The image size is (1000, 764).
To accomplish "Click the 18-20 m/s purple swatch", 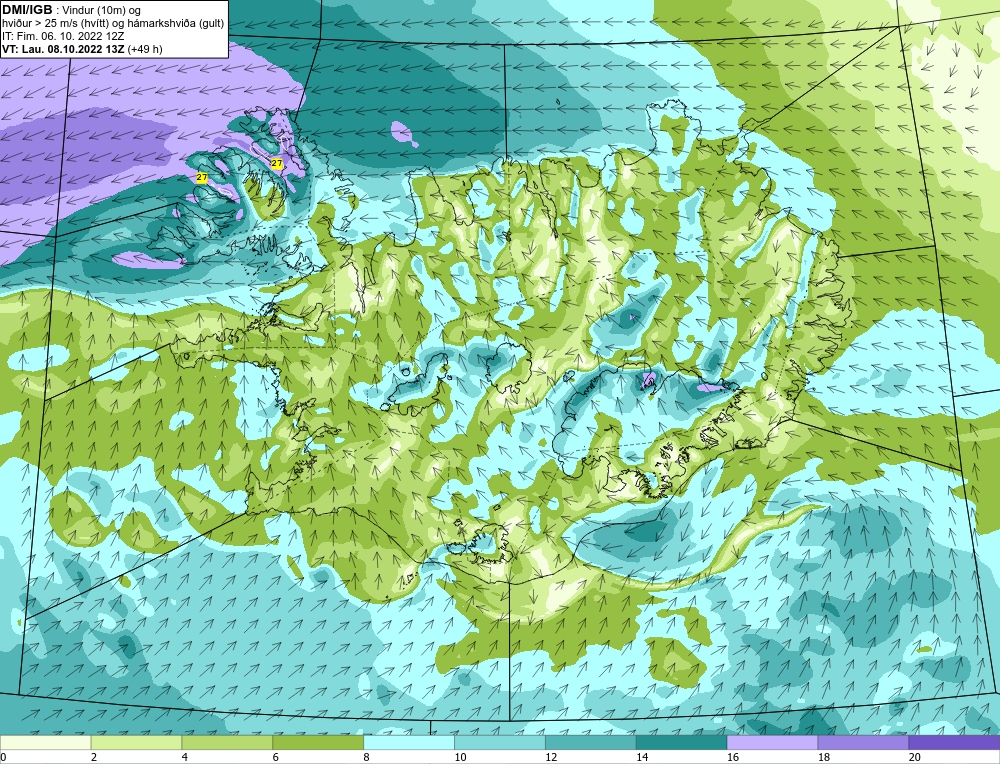I will pos(863,742).
